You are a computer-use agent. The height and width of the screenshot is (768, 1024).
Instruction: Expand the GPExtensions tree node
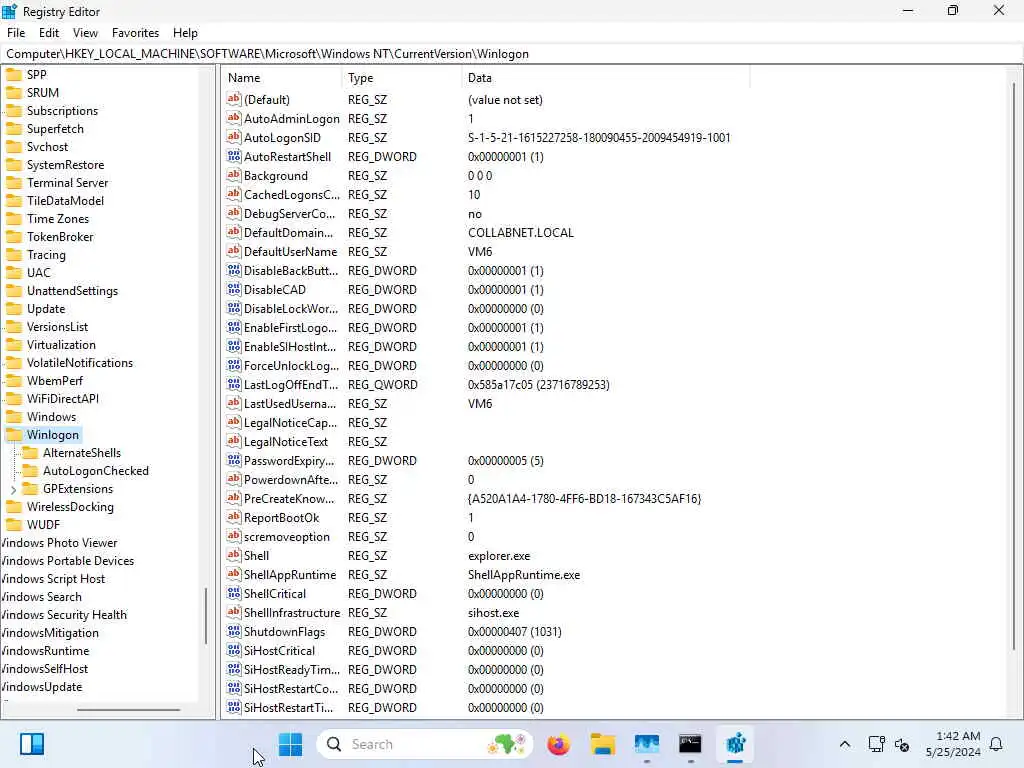point(13,489)
